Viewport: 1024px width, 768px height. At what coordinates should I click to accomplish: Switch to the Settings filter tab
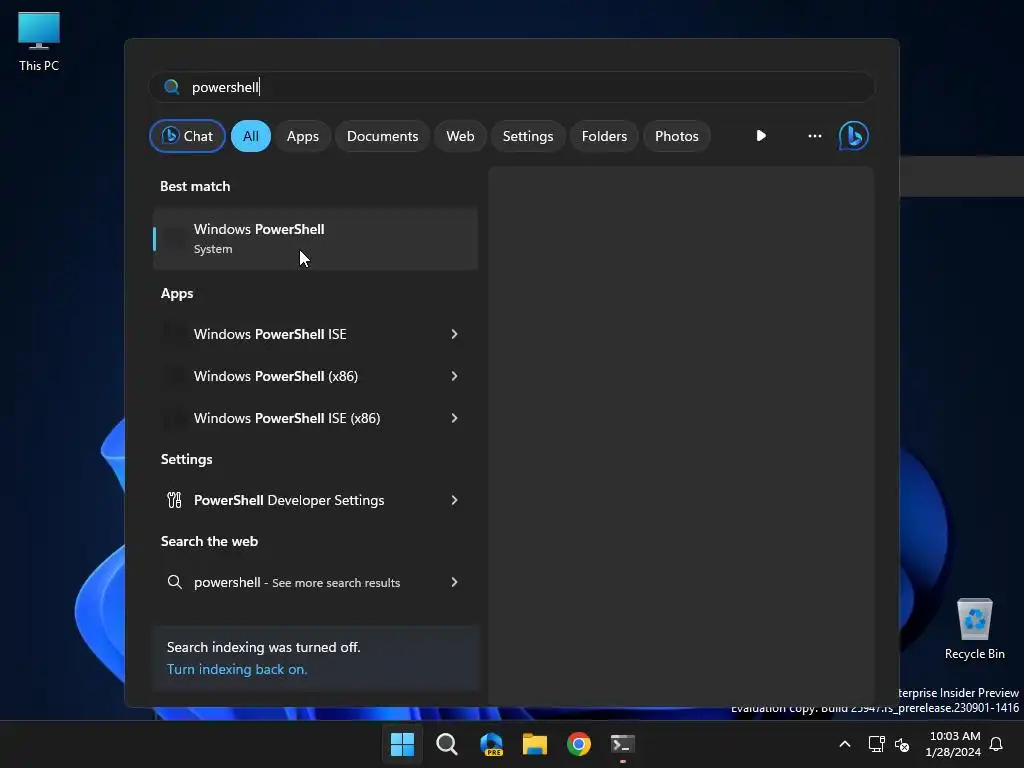[x=528, y=136]
